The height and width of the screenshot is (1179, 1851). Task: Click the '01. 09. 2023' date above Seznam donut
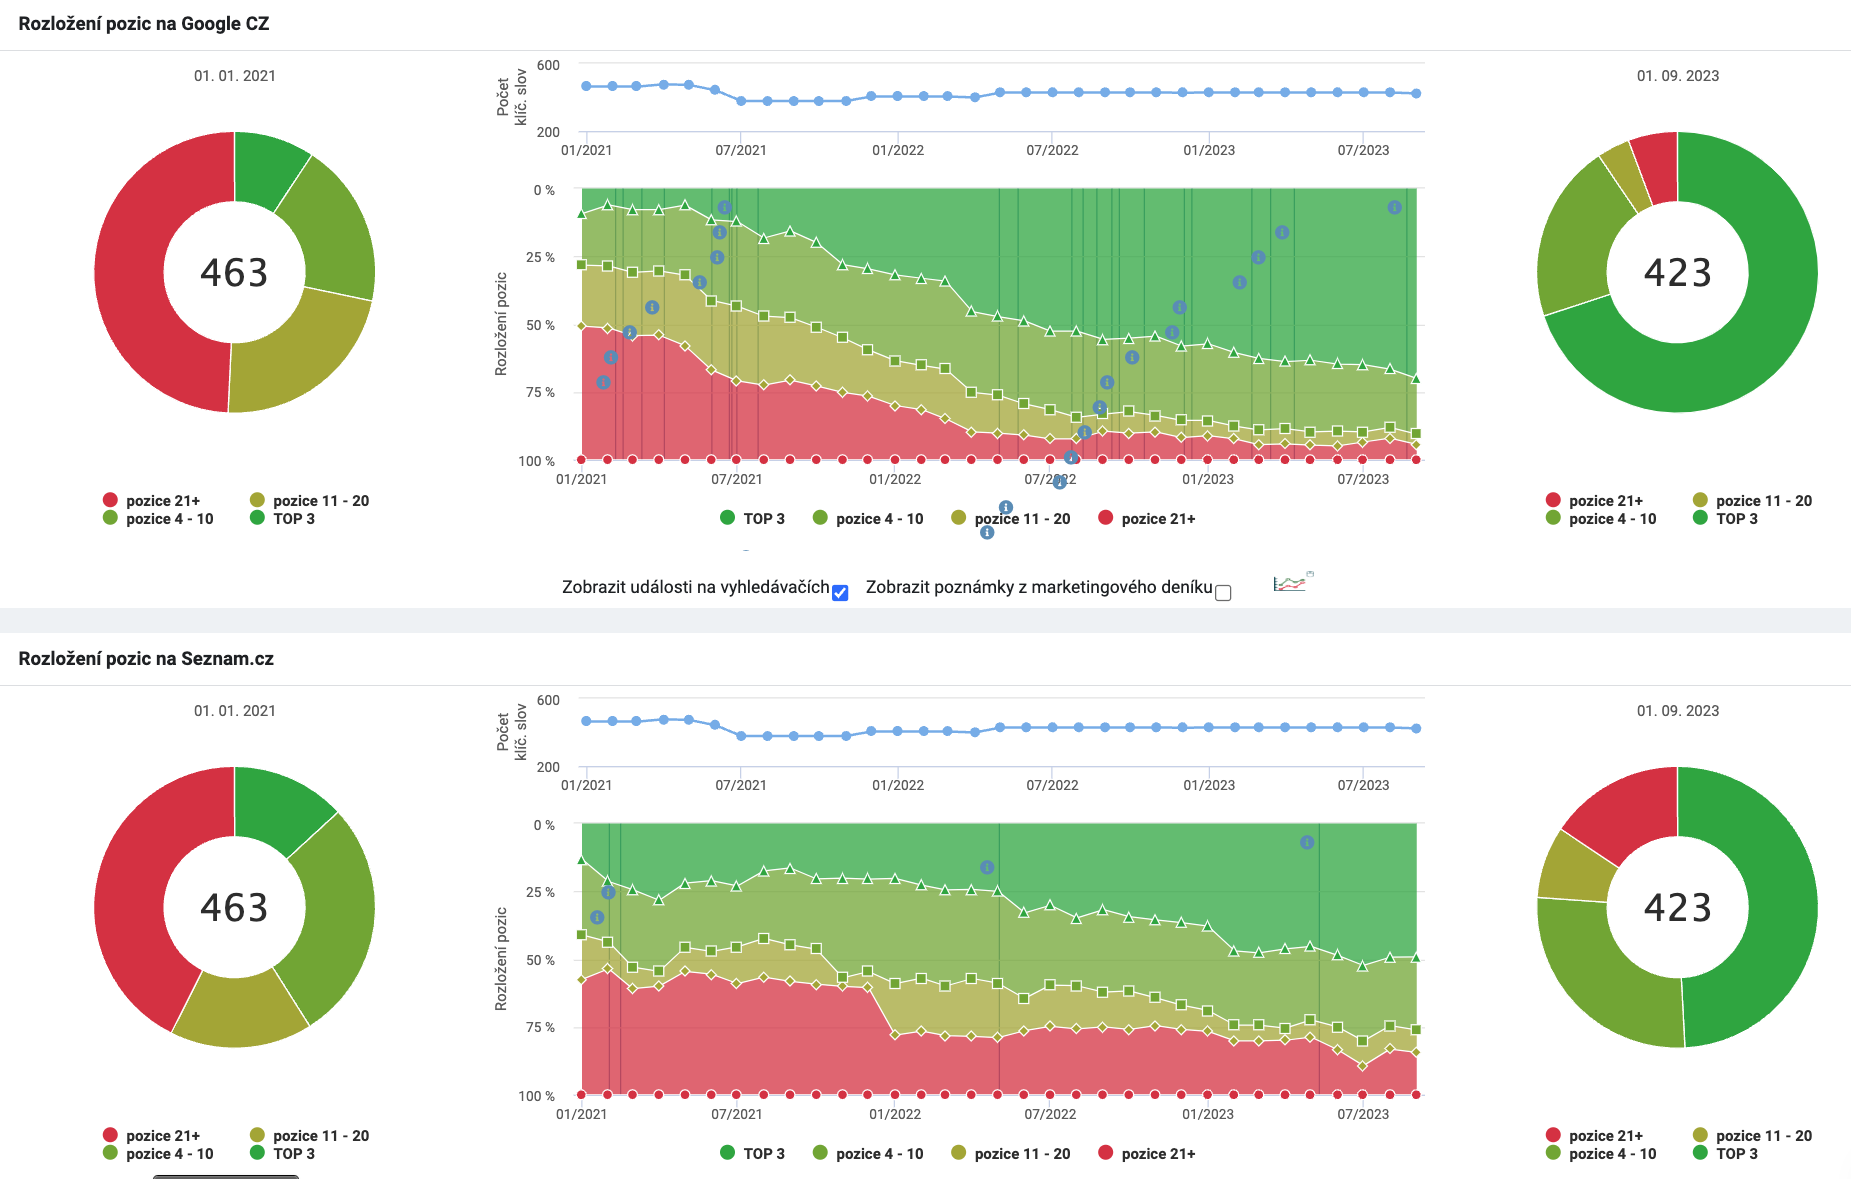[1678, 711]
